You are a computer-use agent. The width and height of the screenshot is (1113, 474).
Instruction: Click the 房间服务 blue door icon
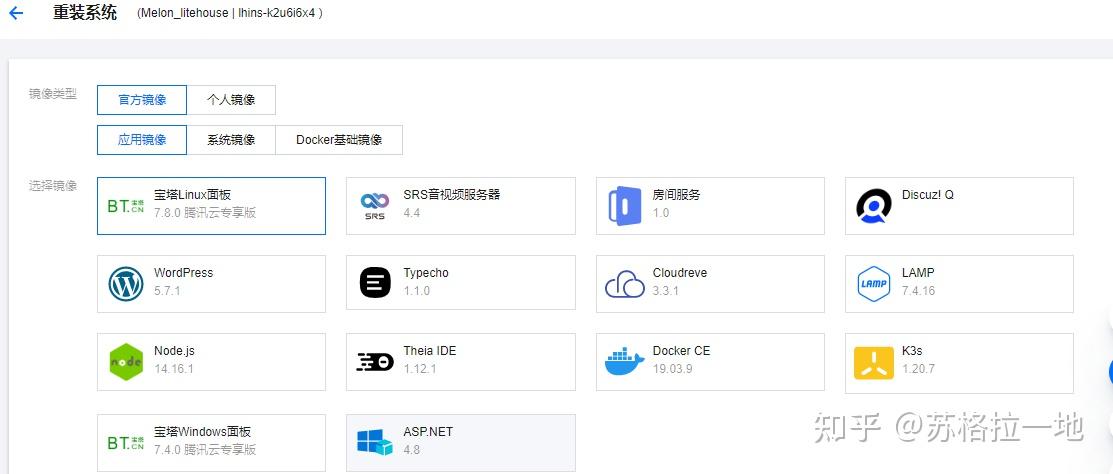625,206
